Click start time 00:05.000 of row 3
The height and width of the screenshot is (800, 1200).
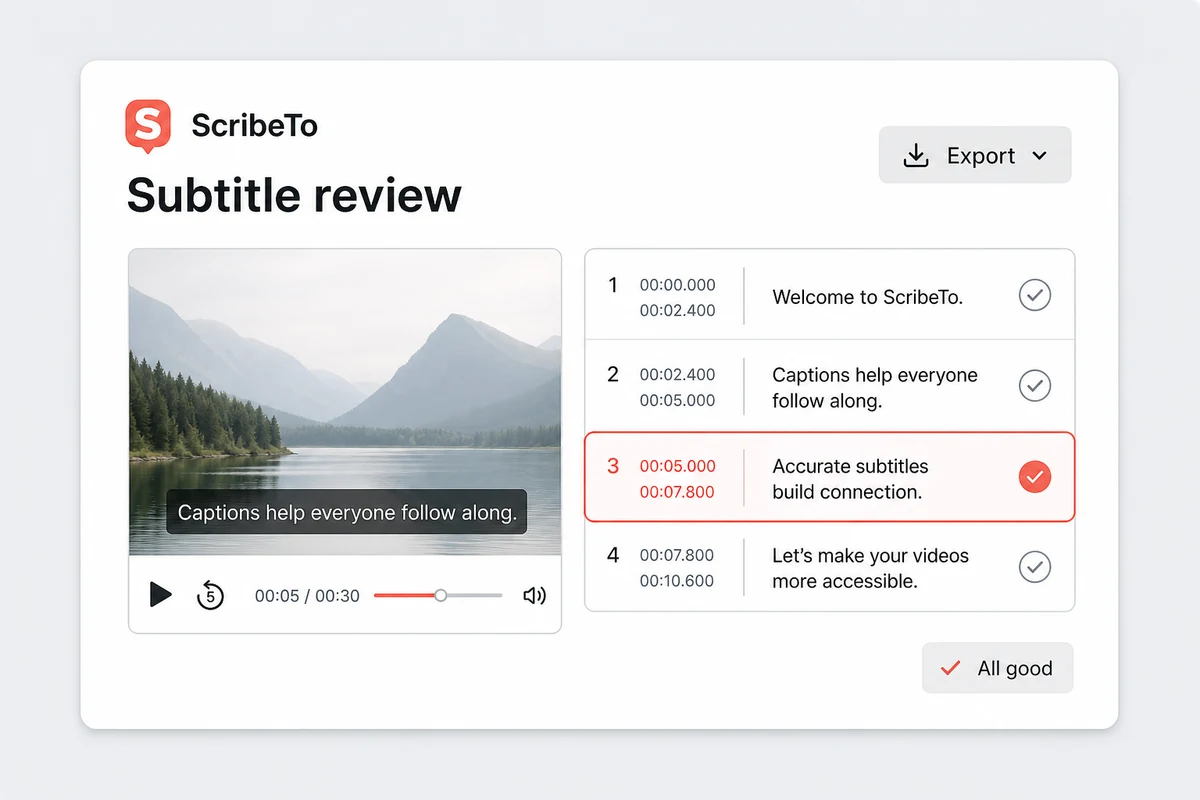677,466
